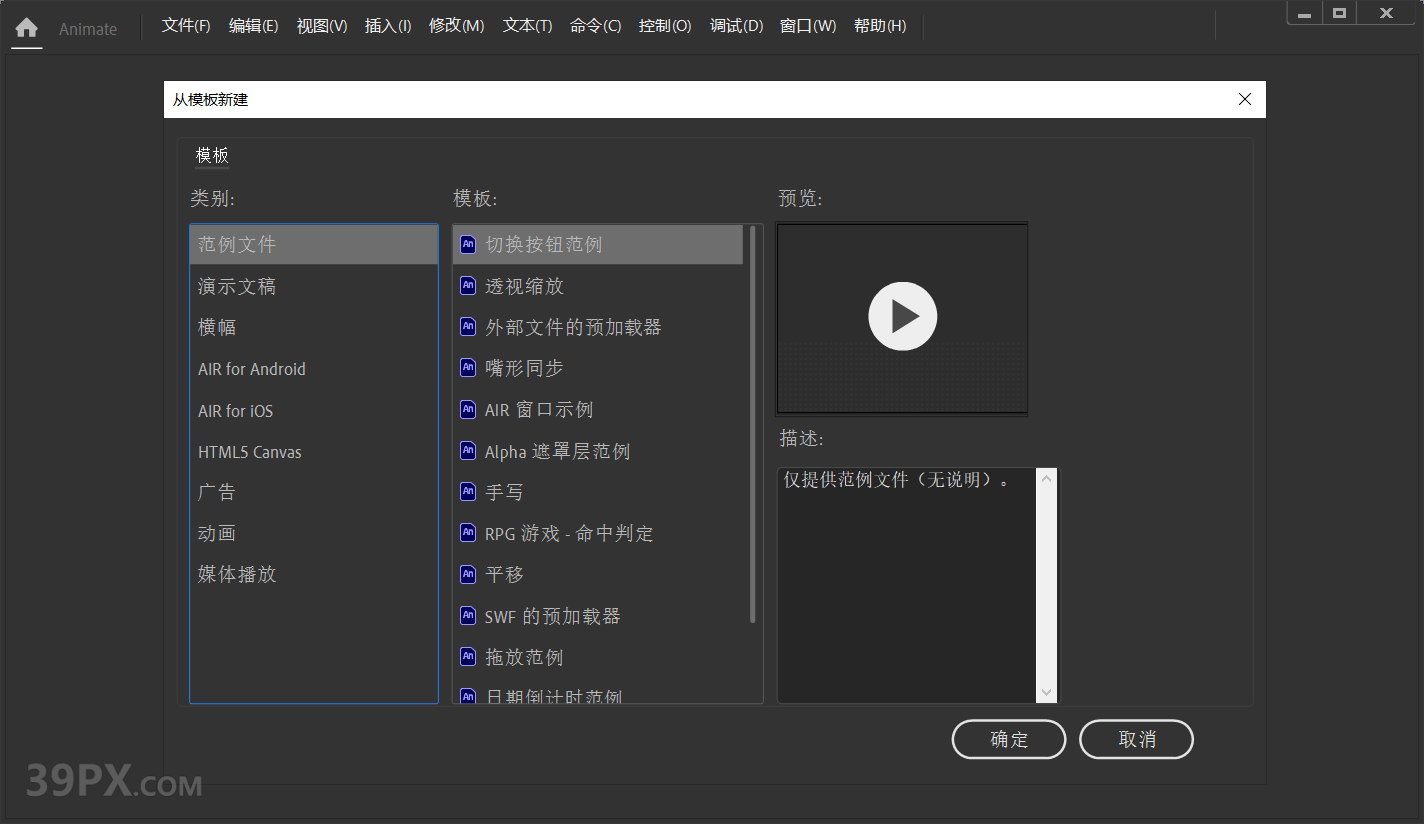
Task: Open the 插入(I) menu
Action: (388, 26)
